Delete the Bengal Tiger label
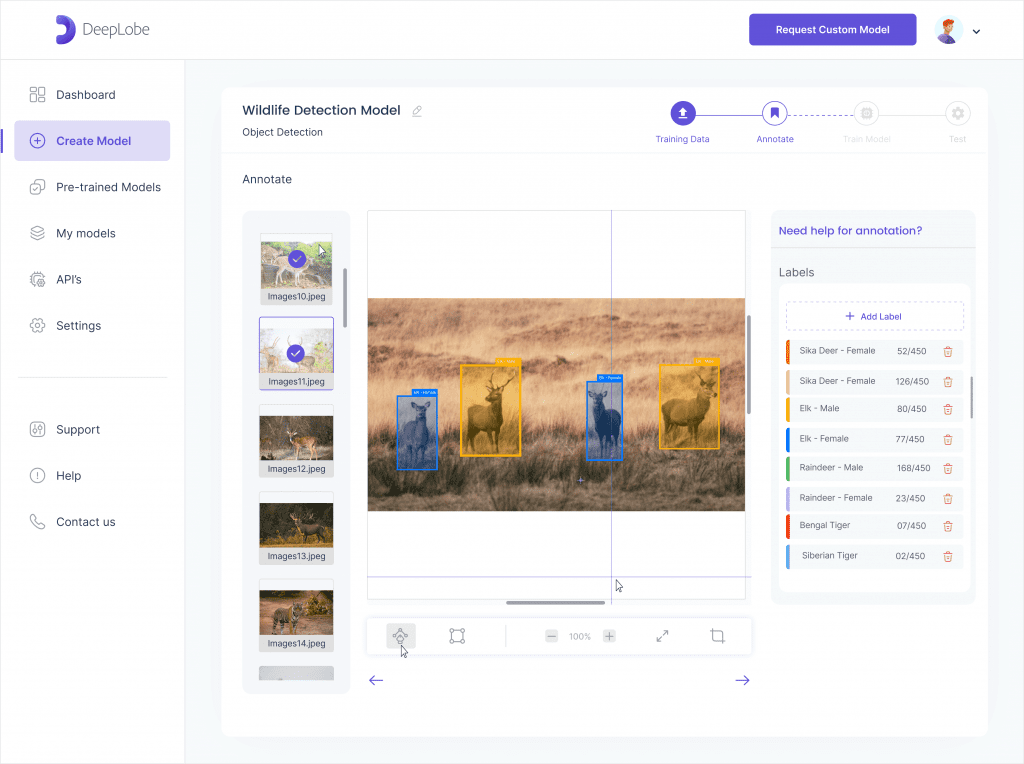The width and height of the screenshot is (1024, 764). point(948,526)
